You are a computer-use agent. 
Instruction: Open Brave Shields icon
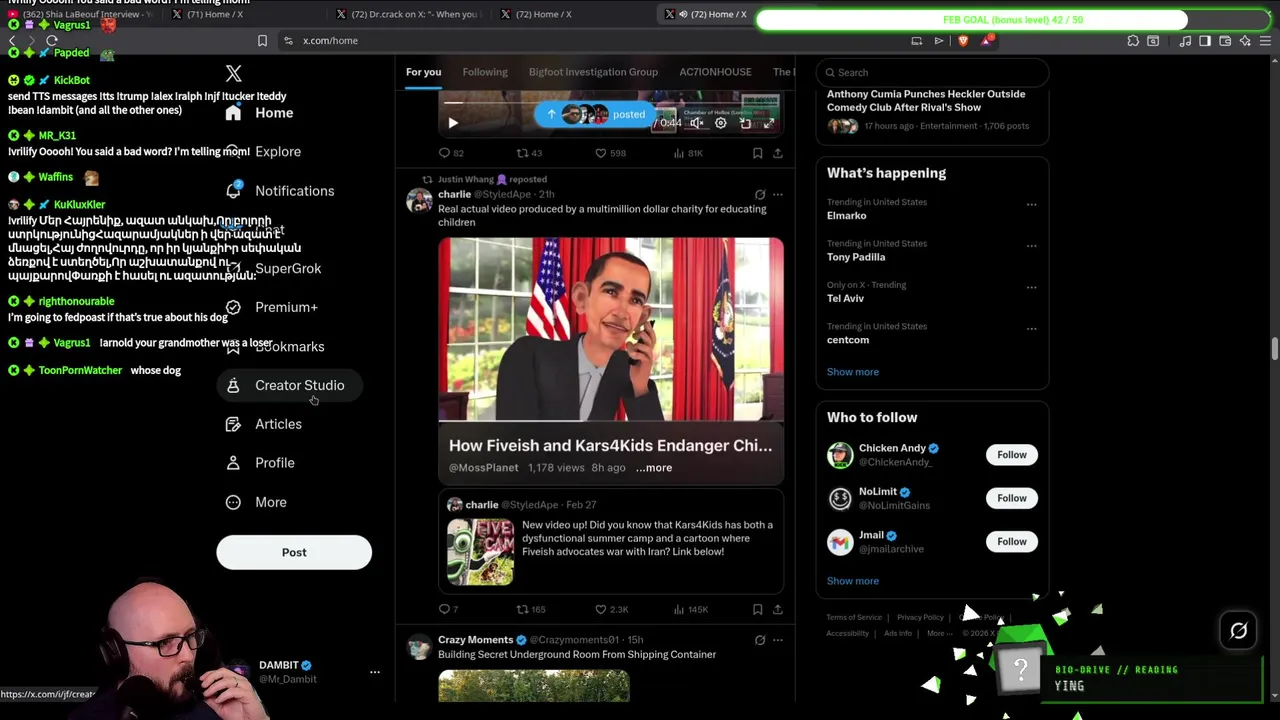(x=963, y=40)
